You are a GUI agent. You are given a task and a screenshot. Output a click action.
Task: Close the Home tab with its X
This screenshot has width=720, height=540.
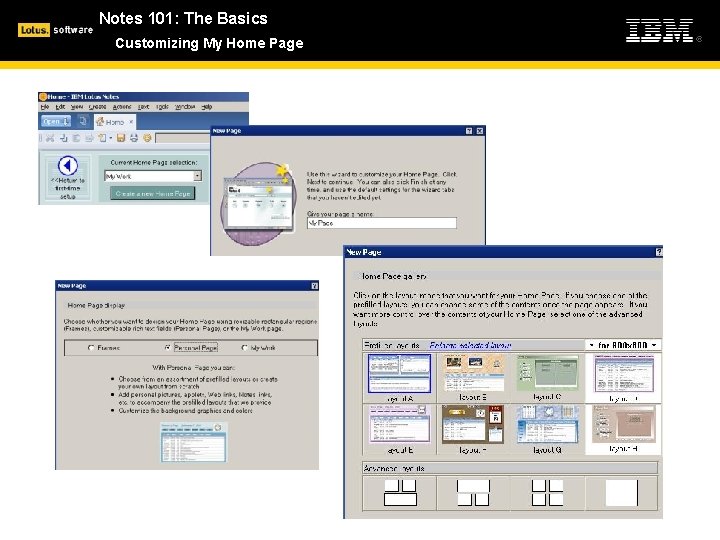(131, 122)
